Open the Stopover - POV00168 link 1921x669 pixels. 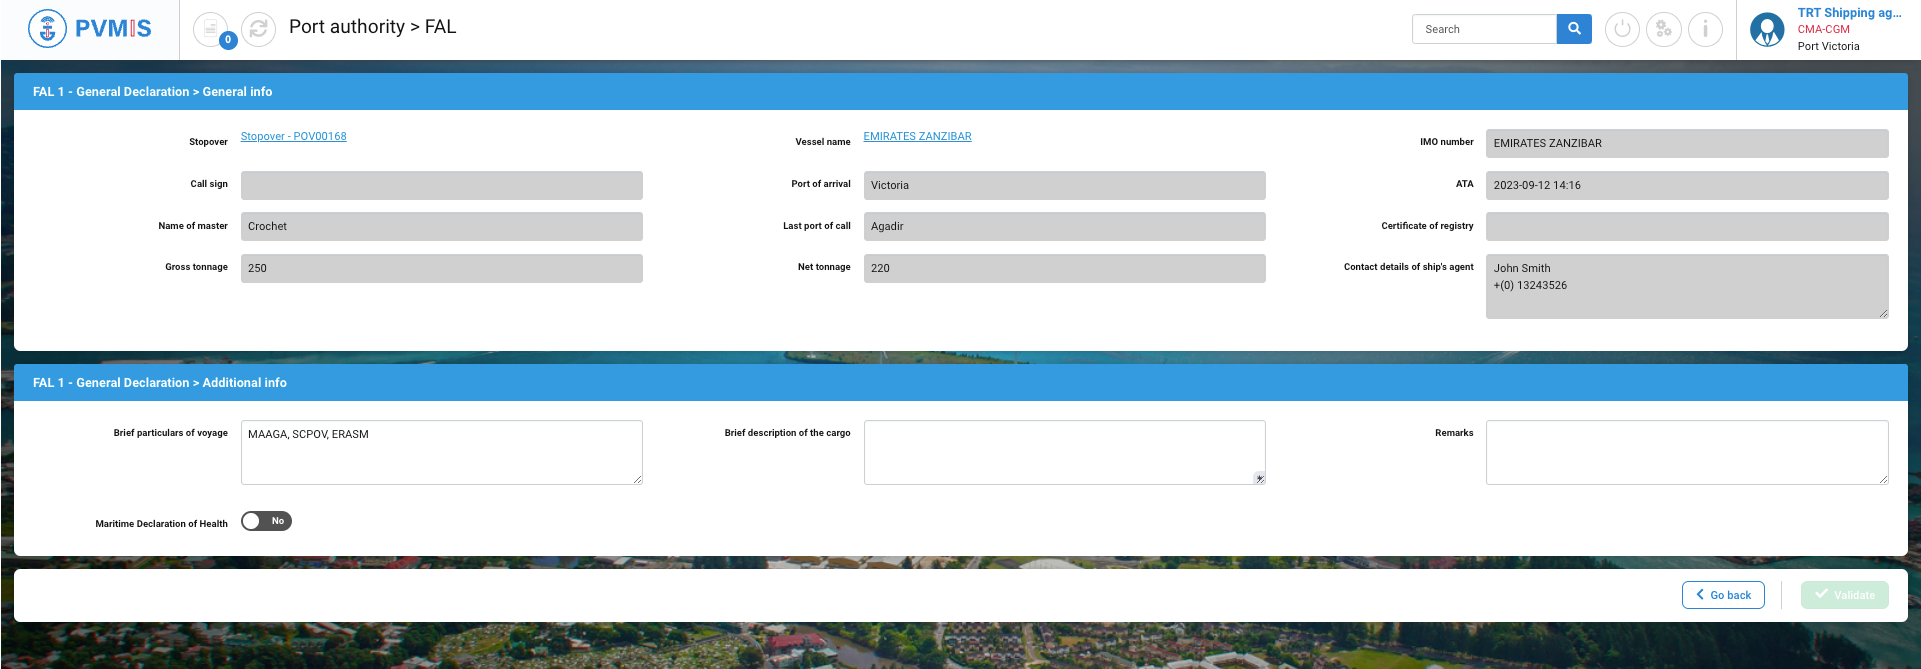pos(293,136)
